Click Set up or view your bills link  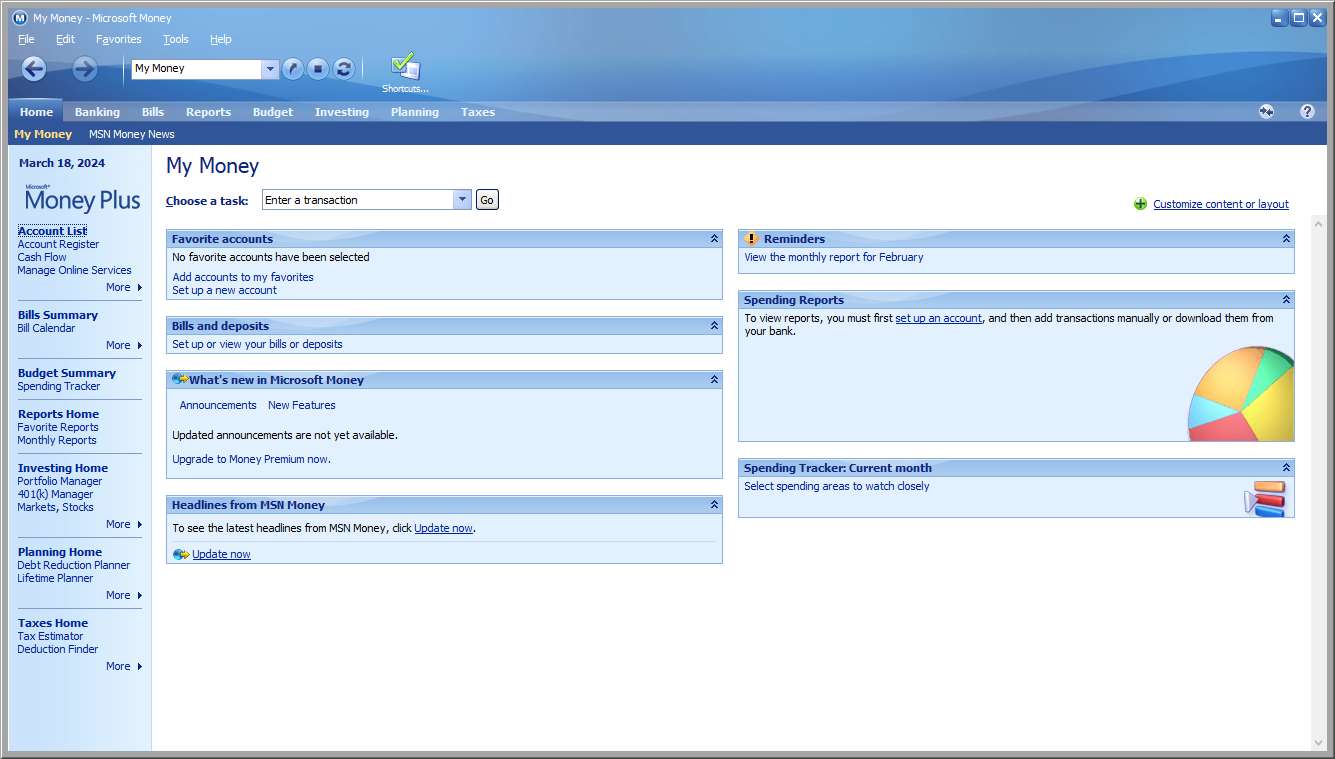[x=257, y=344]
